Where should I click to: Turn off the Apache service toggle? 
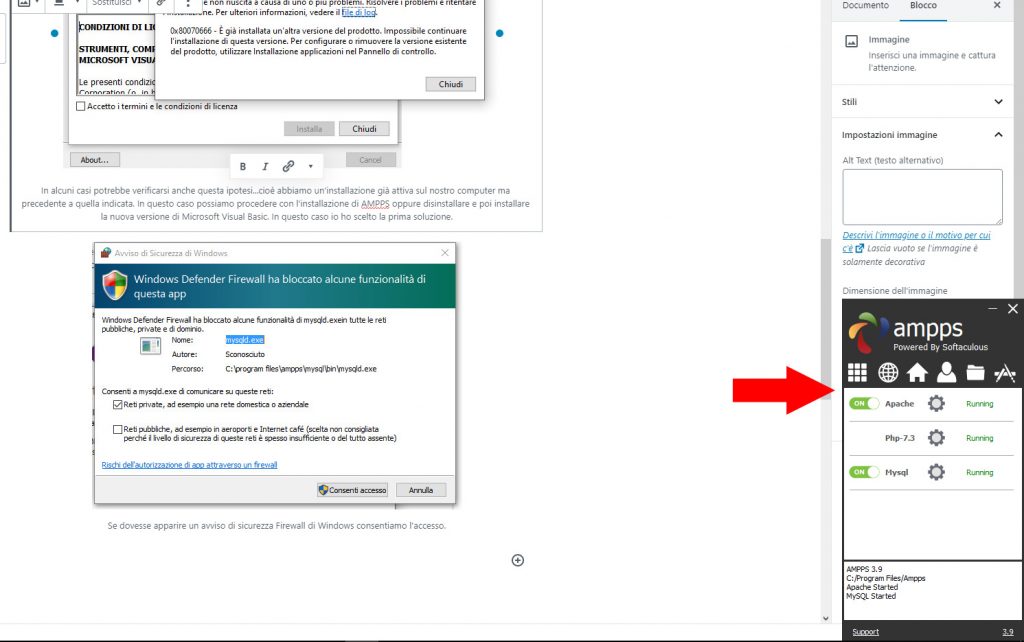tap(862, 403)
